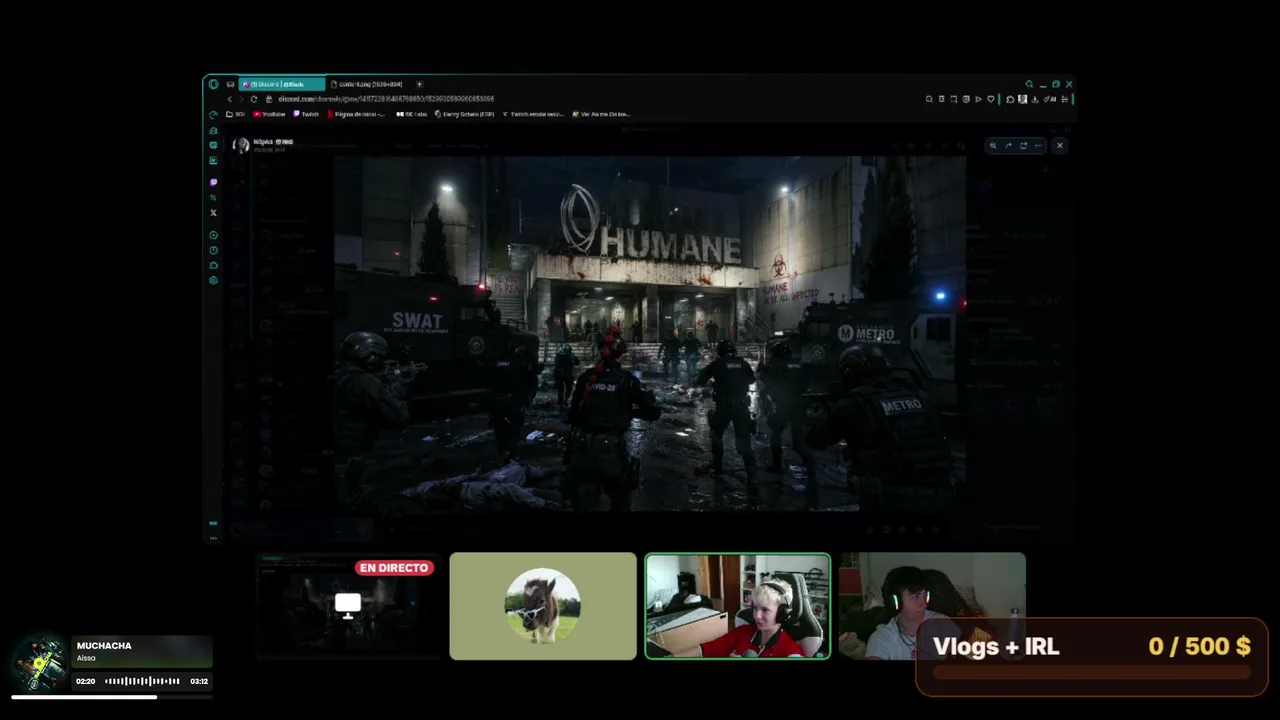Viewport: 1280px width, 720px height.
Task: Click the HUMANE building image in the viewer
Action: 650,334
